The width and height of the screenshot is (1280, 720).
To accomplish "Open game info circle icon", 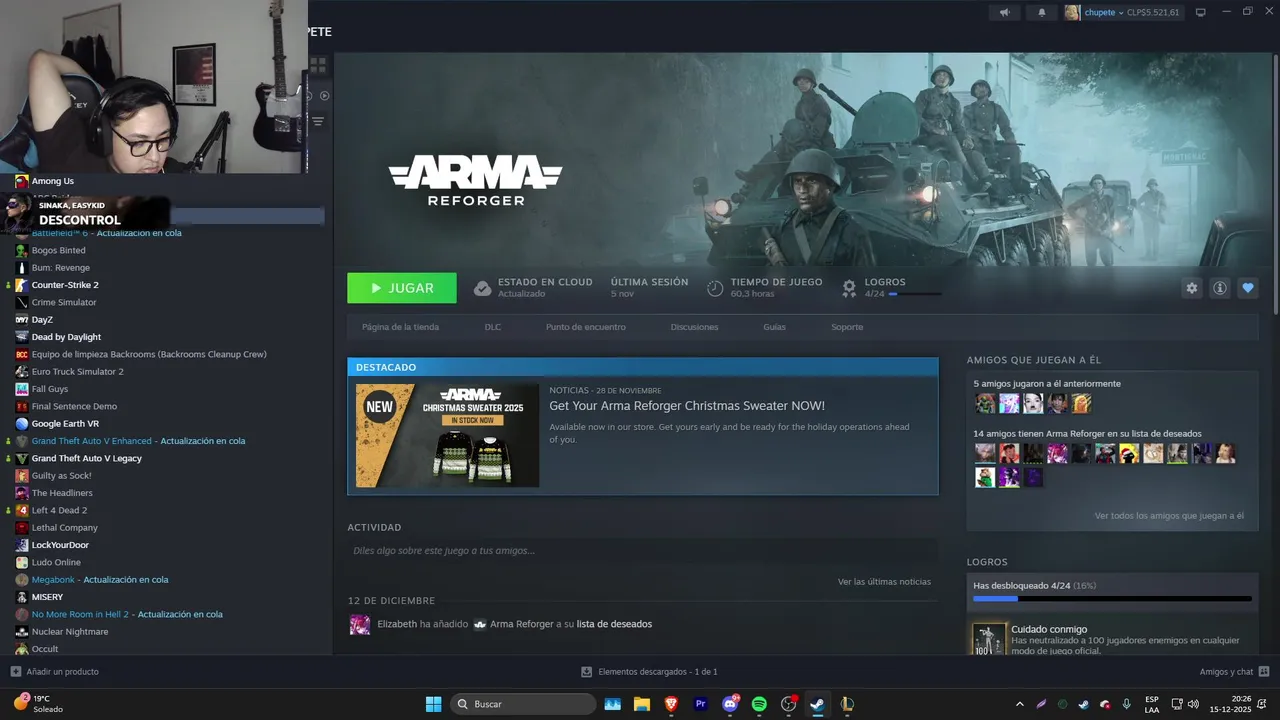I will coord(1220,288).
